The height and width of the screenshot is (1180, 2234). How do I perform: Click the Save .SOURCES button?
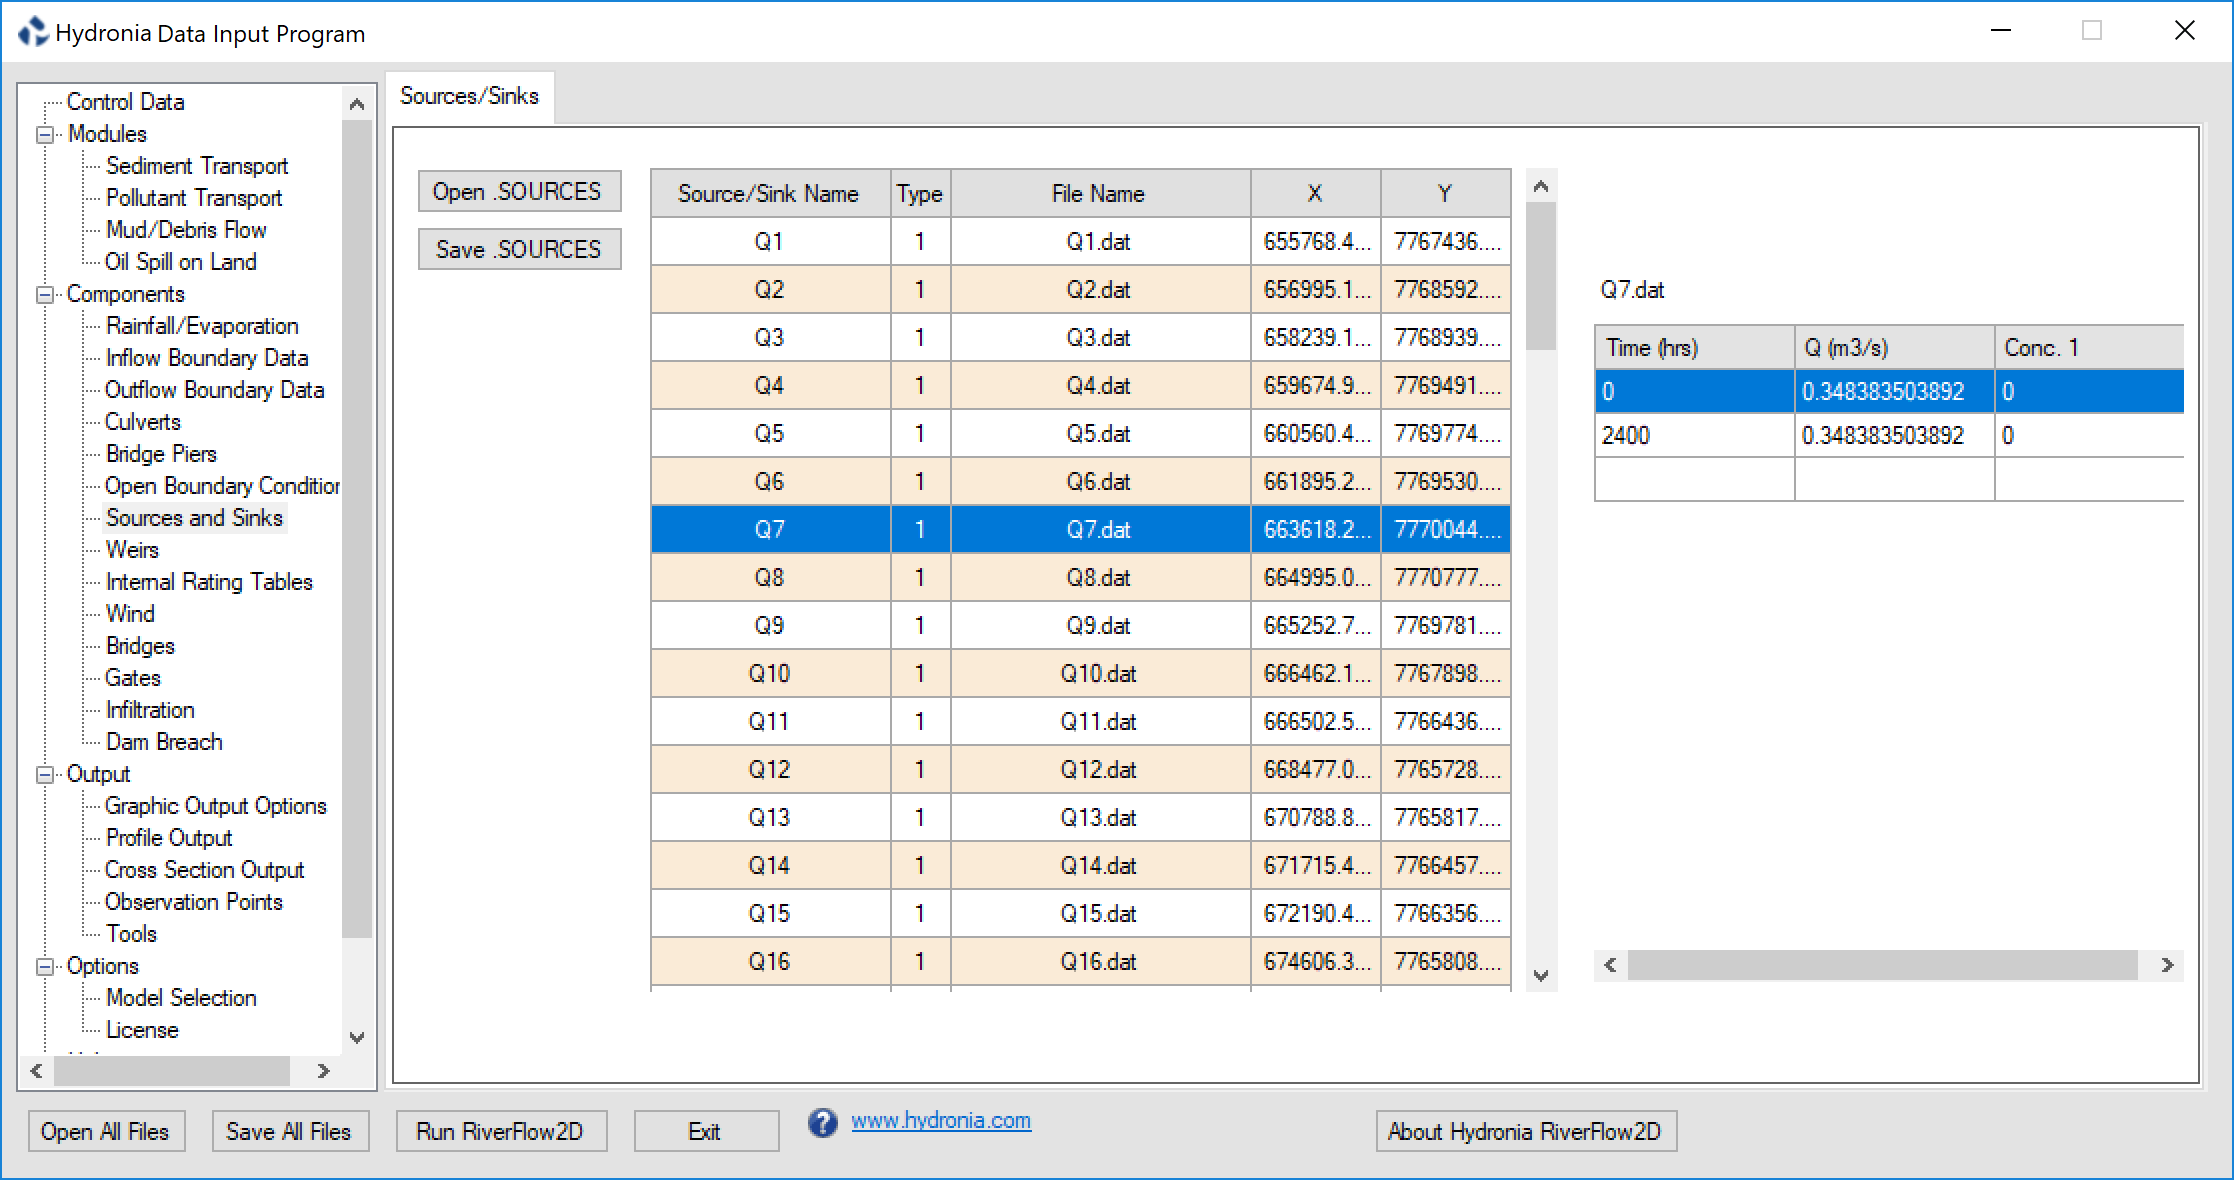point(519,249)
